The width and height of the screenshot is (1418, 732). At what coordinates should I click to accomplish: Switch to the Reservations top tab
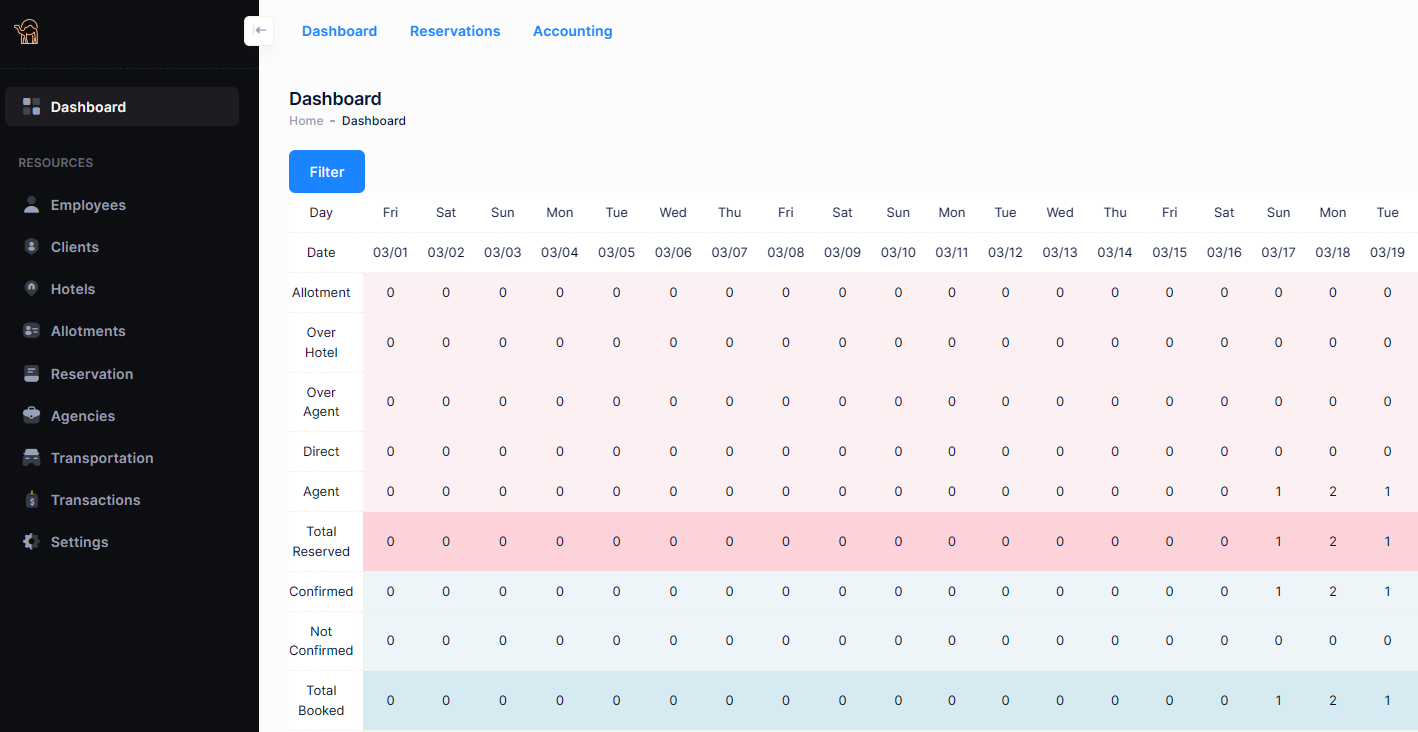[x=455, y=31]
